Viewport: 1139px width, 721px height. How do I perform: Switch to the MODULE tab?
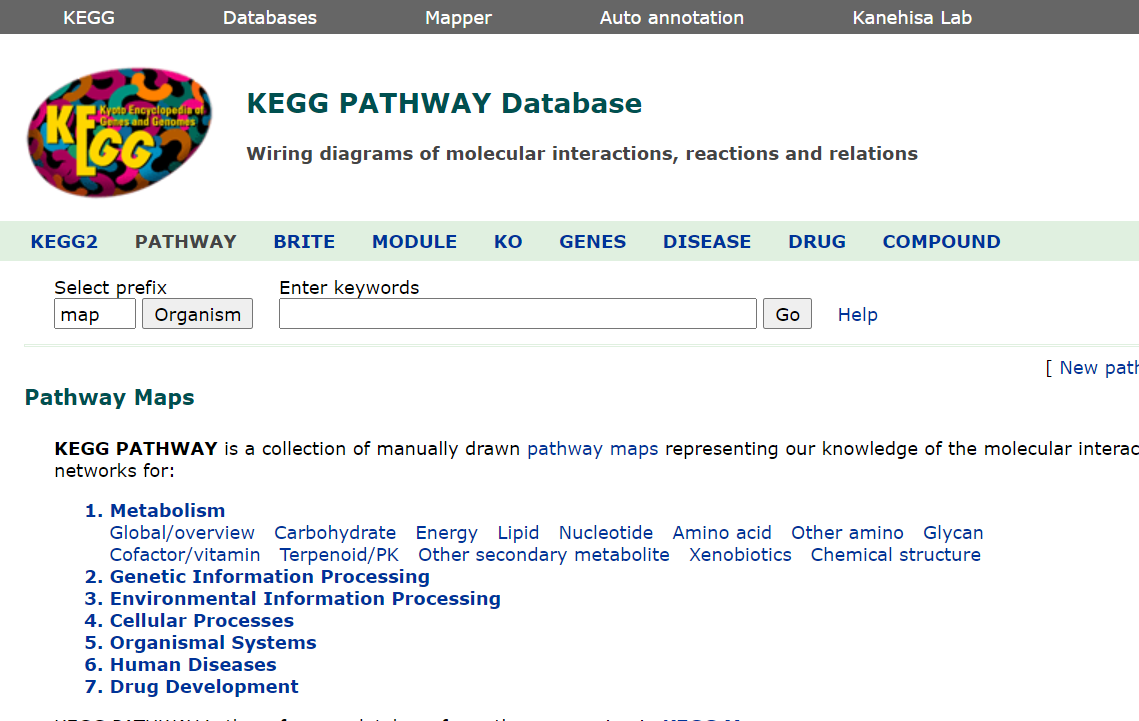click(x=414, y=242)
